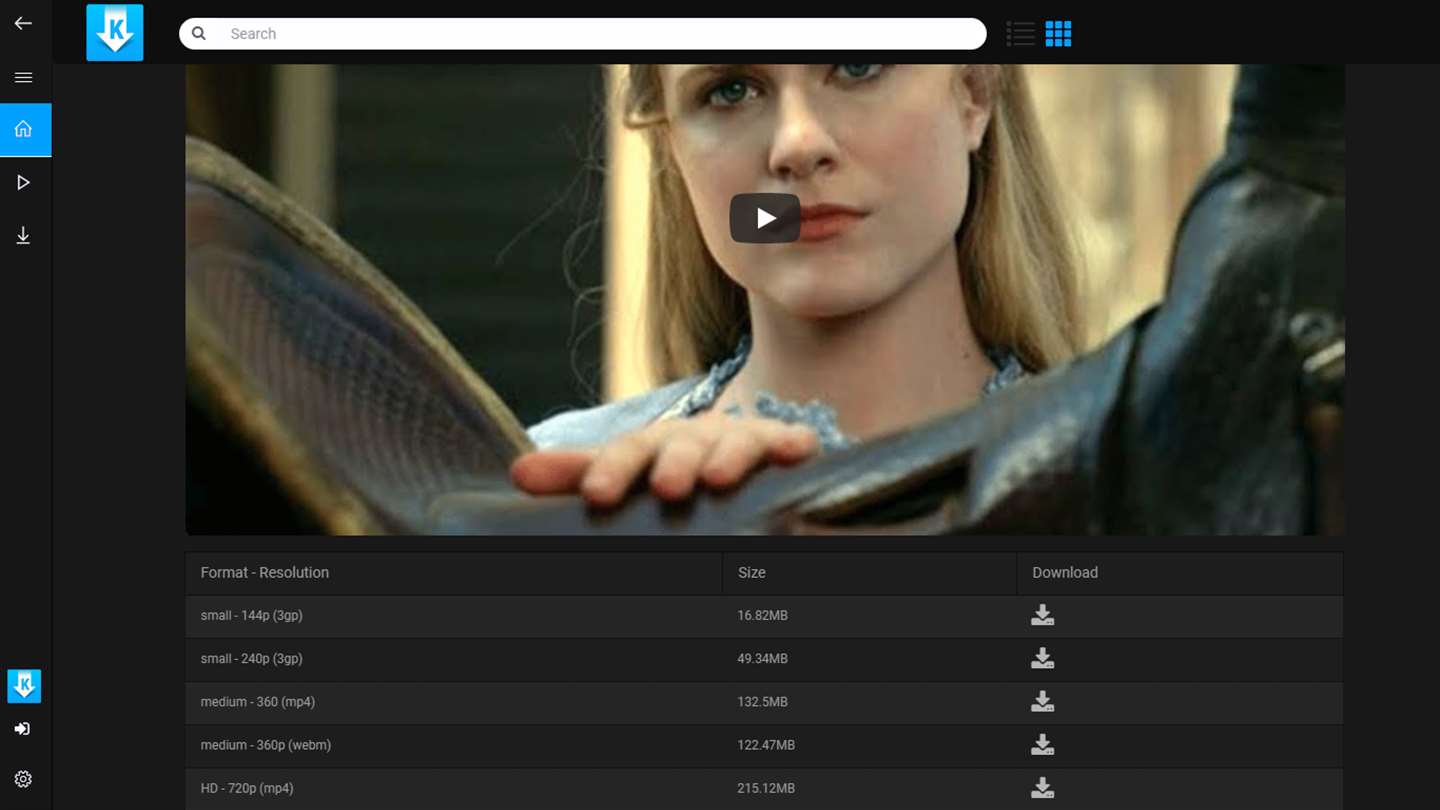Click the 49.34MB size value
This screenshot has height=810, width=1440.
click(762, 658)
